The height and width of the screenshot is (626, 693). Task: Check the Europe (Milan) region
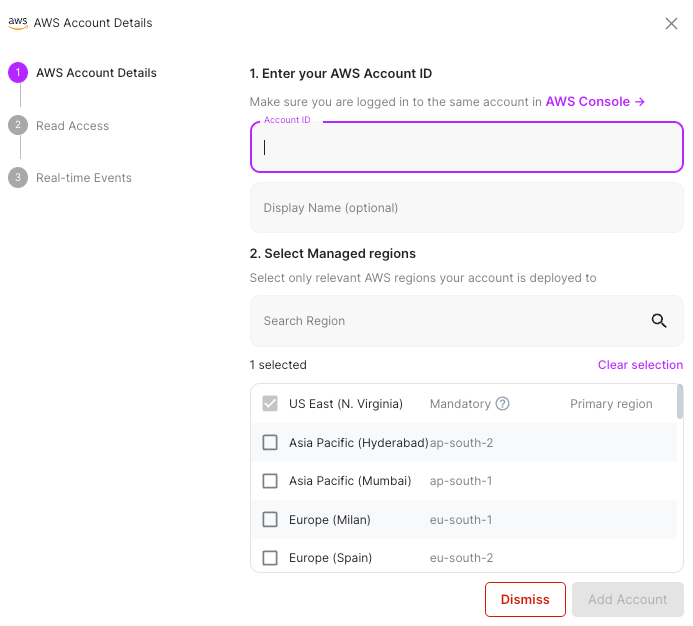270,520
